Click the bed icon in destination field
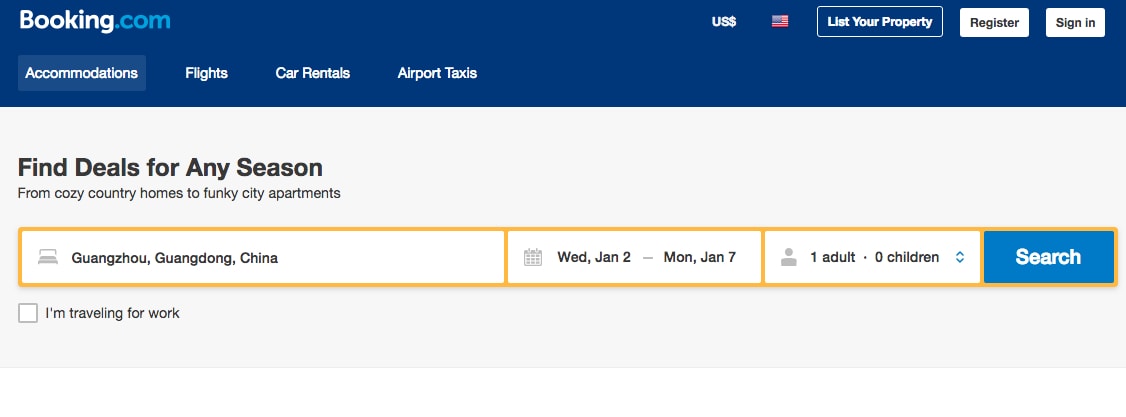The height and width of the screenshot is (417, 1126). click(x=48, y=258)
